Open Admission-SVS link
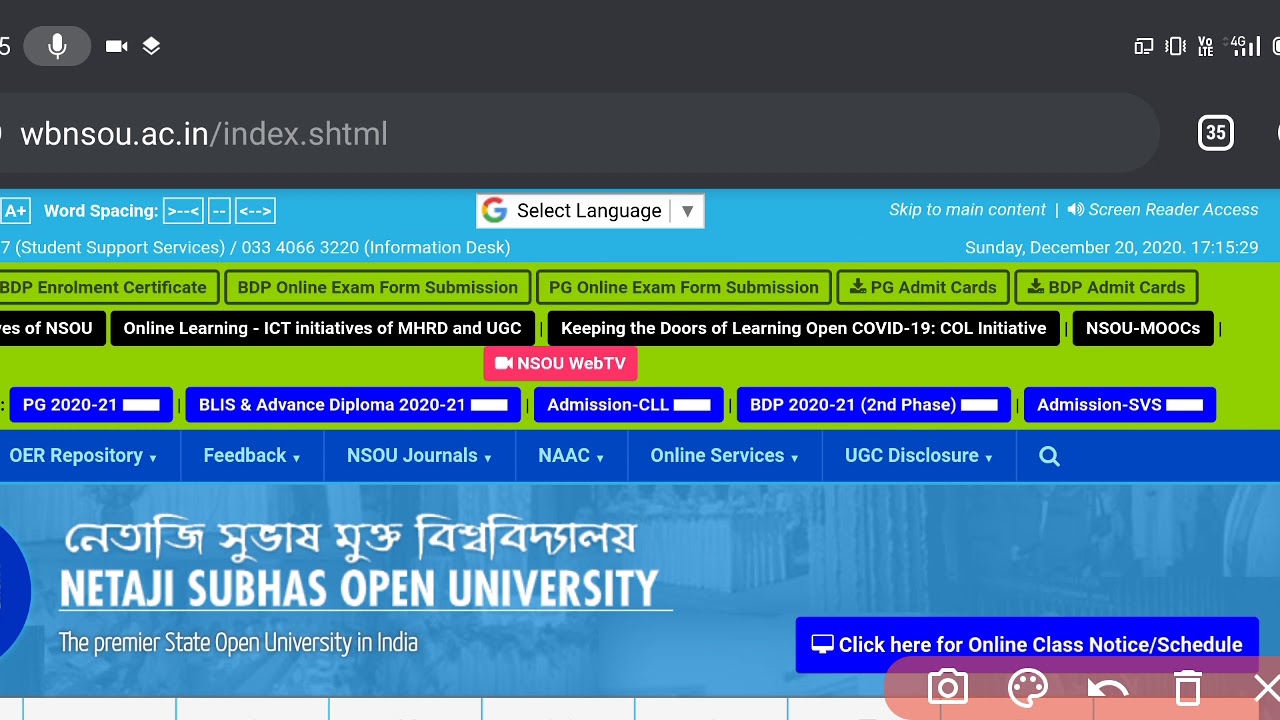Image resolution: width=1280 pixels, height=720 pixels. click(1120, 405)
